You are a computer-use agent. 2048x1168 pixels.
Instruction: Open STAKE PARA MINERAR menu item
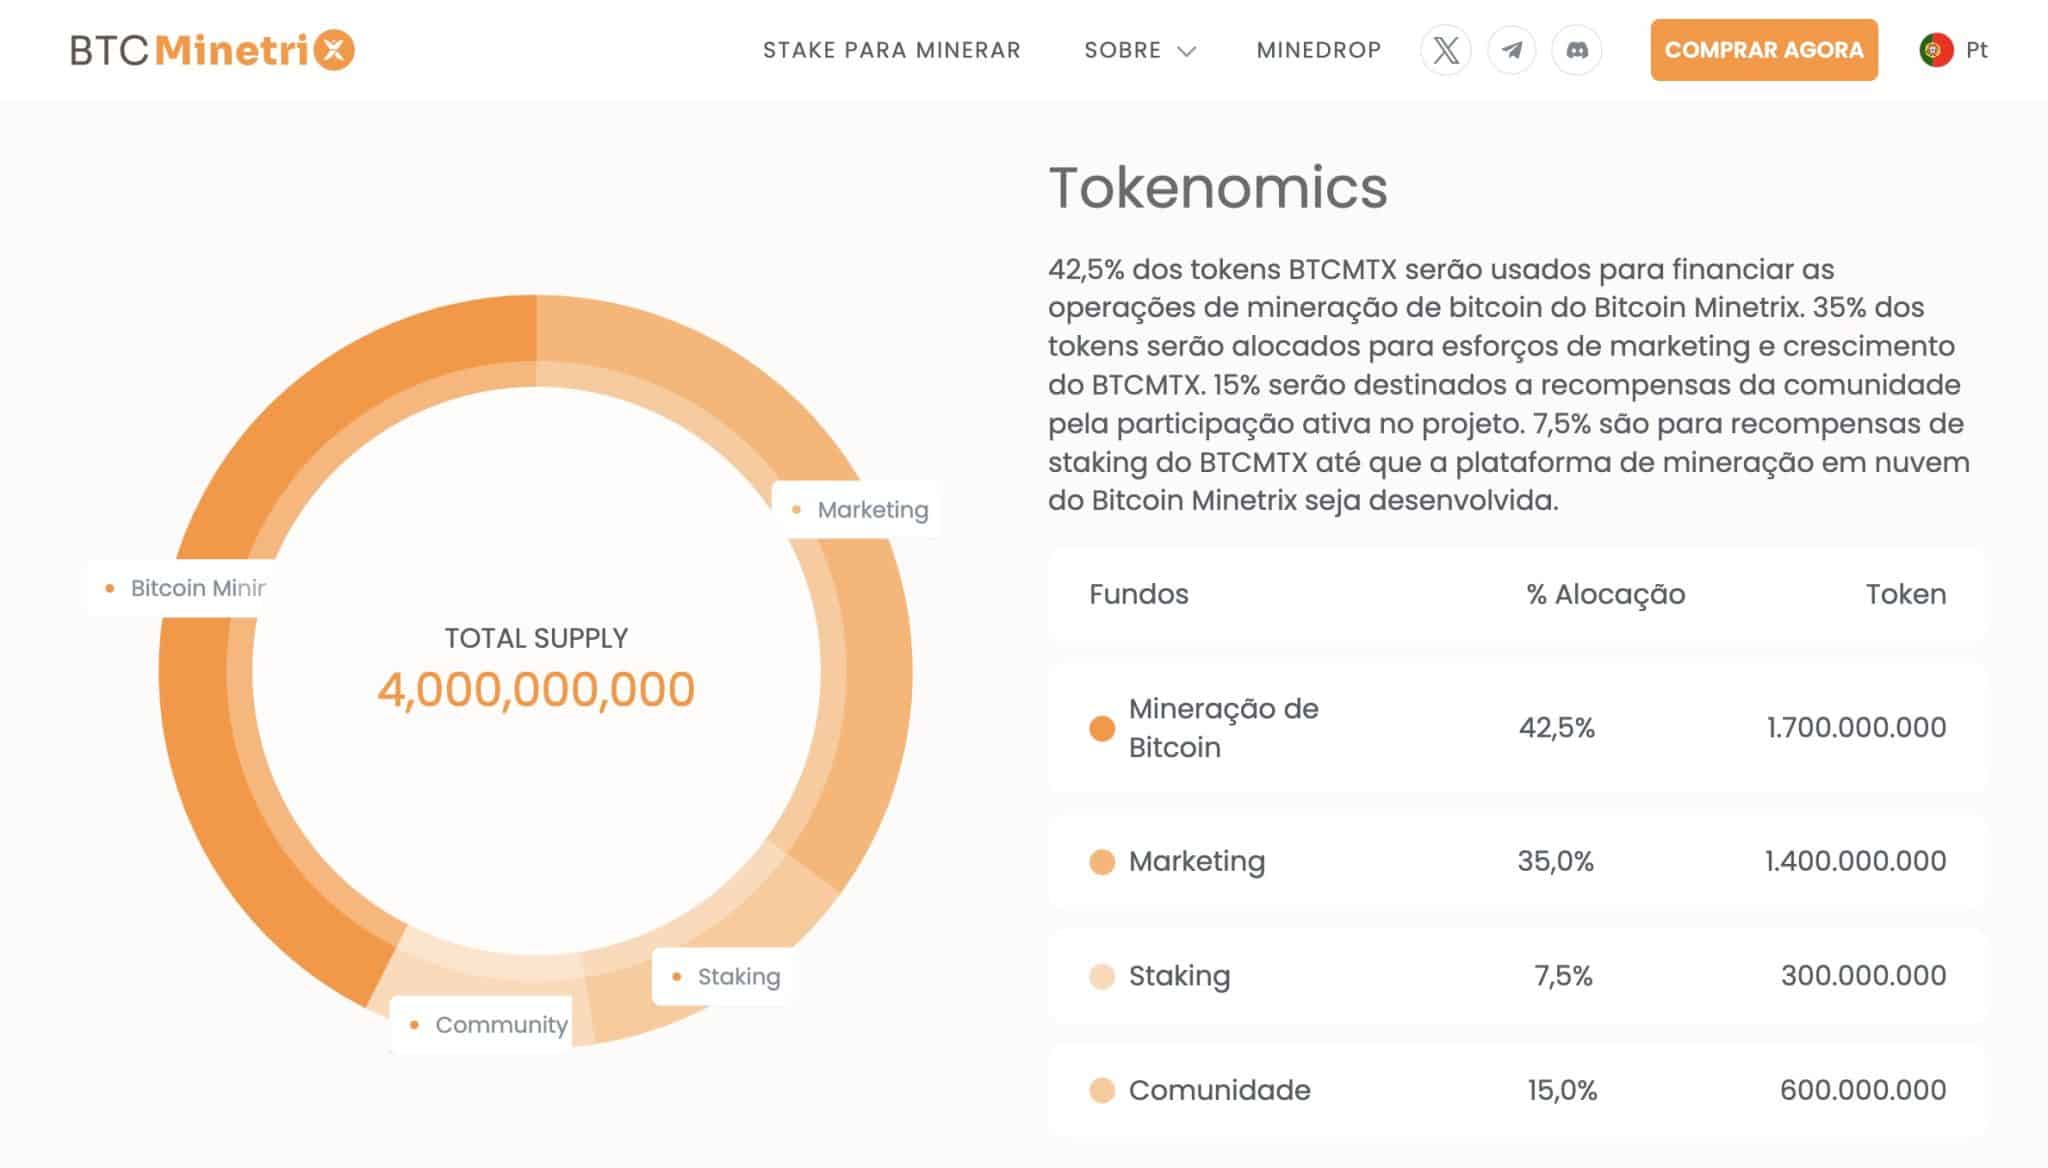[x=892, y=50]
